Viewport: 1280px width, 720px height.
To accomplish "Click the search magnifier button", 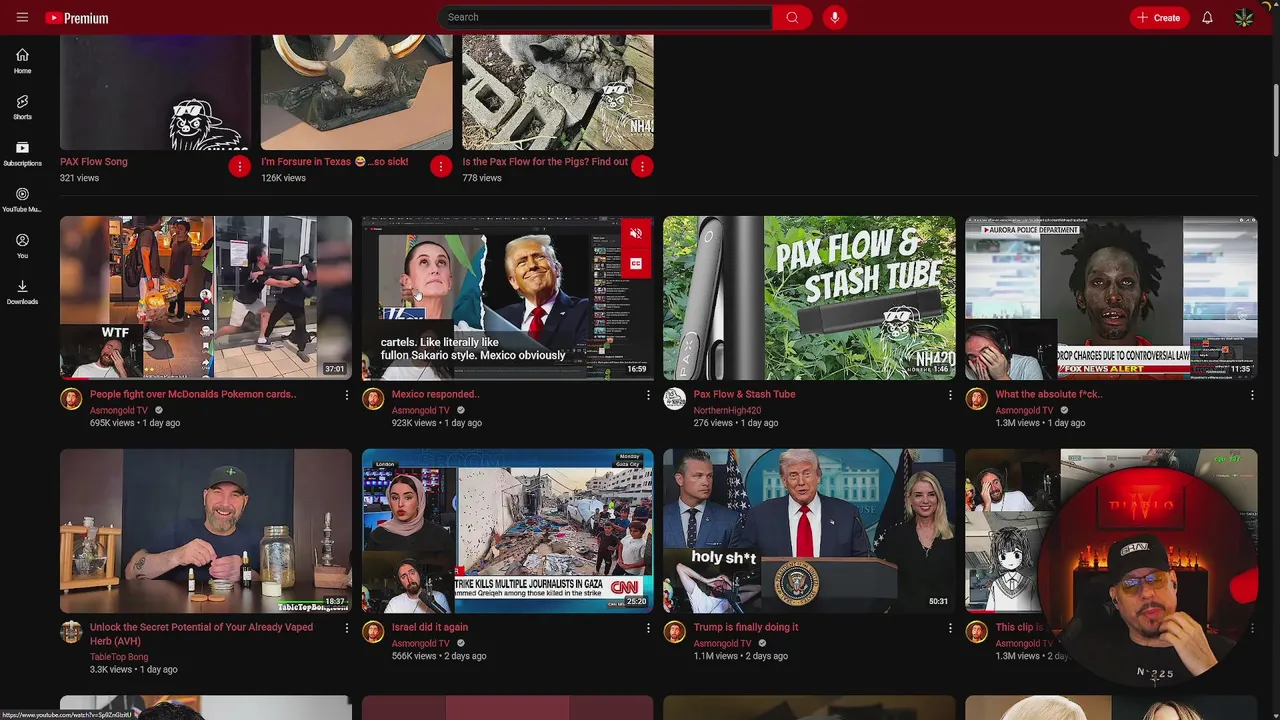I will [x=792, y=17].
